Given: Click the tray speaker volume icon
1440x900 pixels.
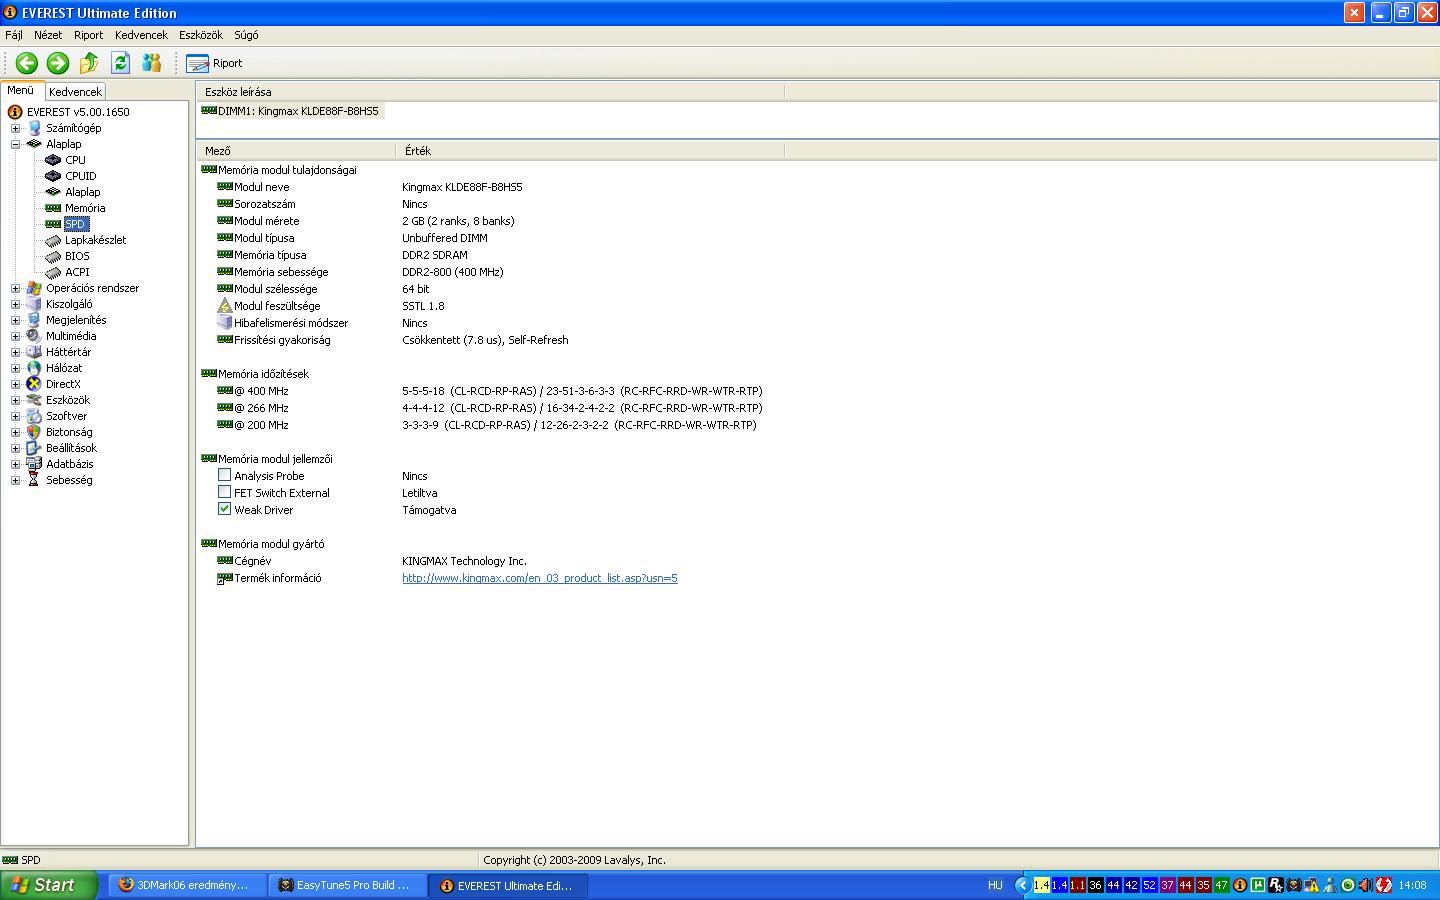Looking at the screenshot, I should [1366, 885].
